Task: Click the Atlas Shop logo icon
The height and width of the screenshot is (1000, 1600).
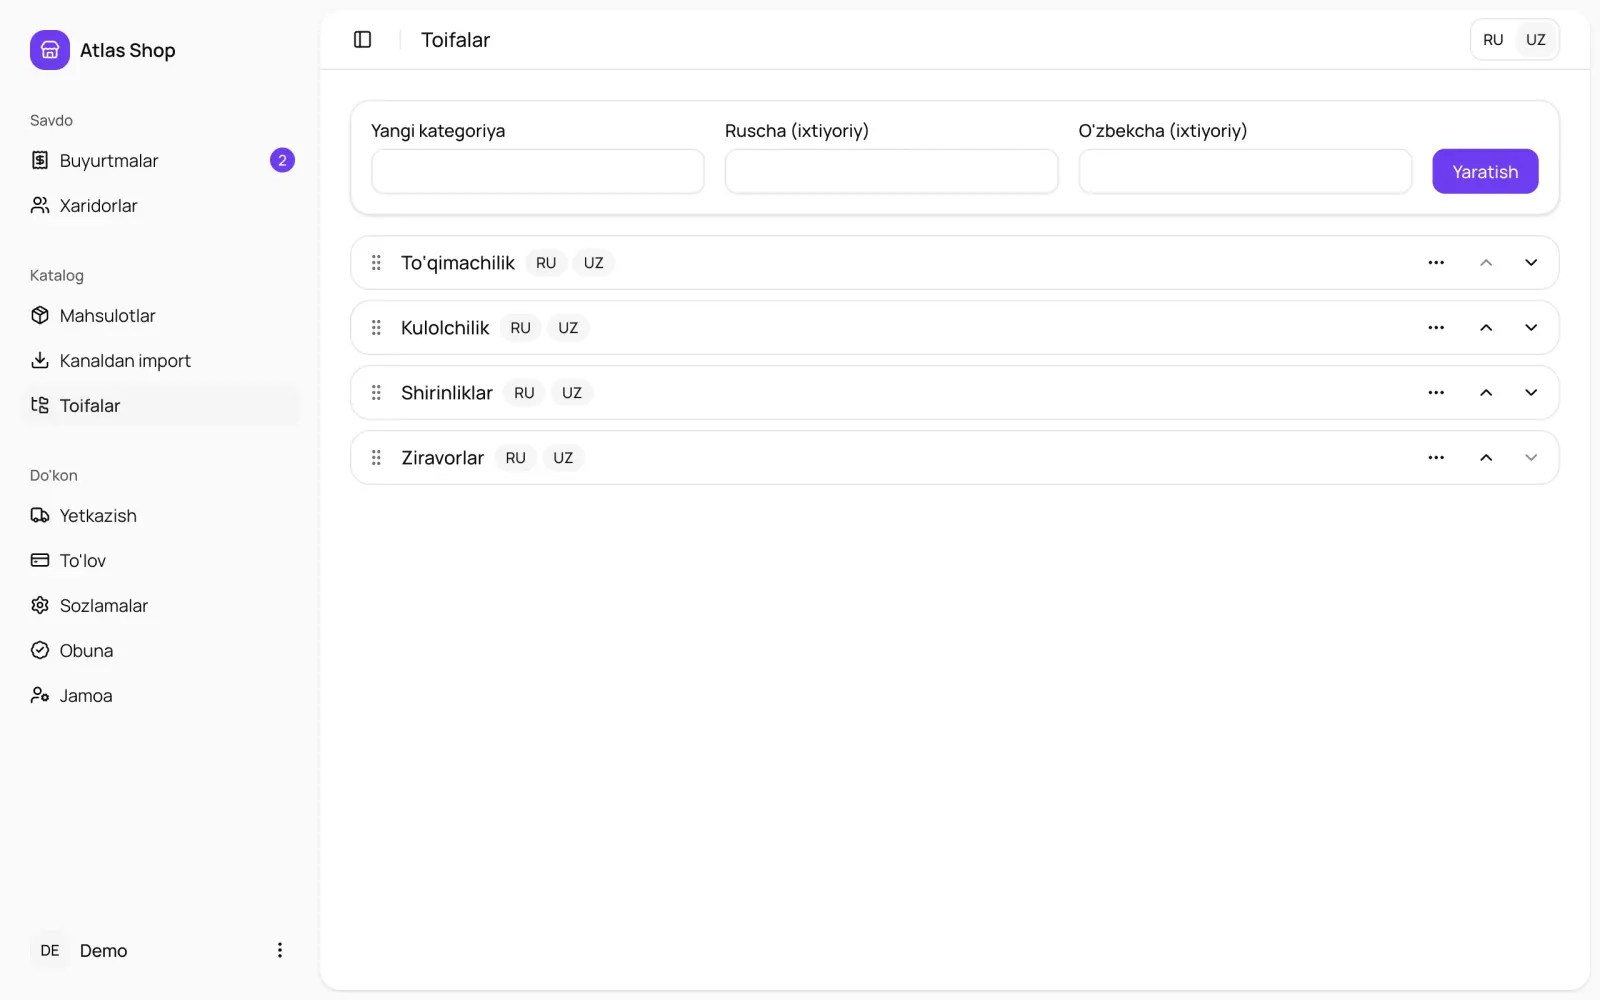Action: [50, 50]
